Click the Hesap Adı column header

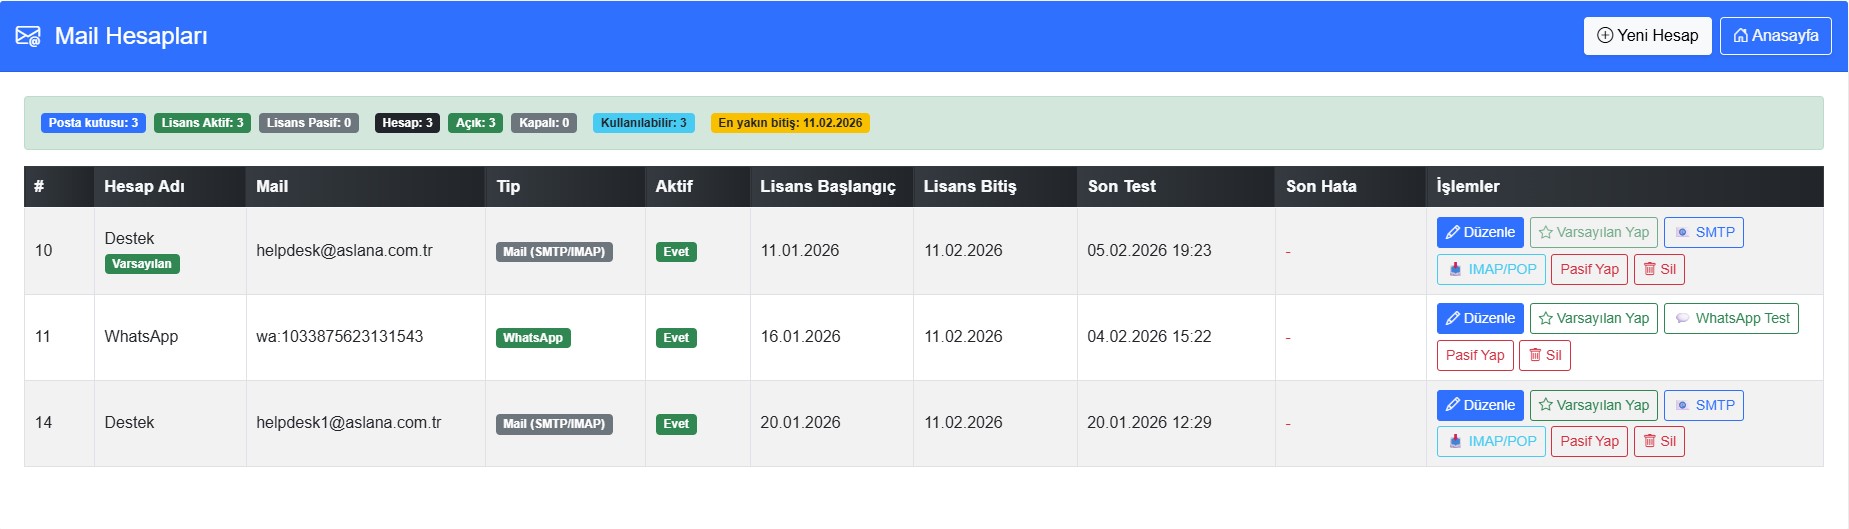[144, 186]
